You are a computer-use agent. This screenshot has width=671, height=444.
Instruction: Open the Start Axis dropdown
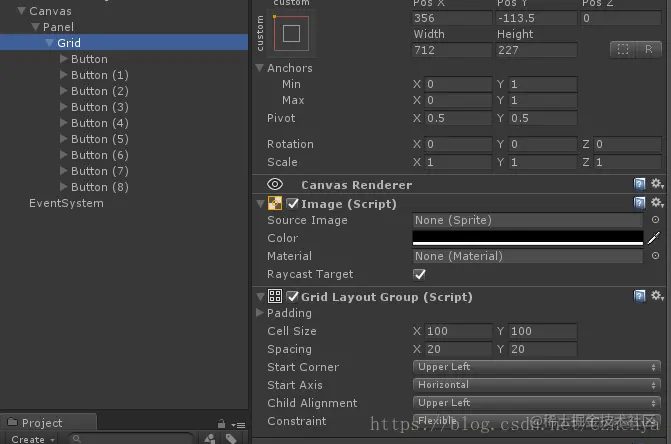[x=537, y=385]
